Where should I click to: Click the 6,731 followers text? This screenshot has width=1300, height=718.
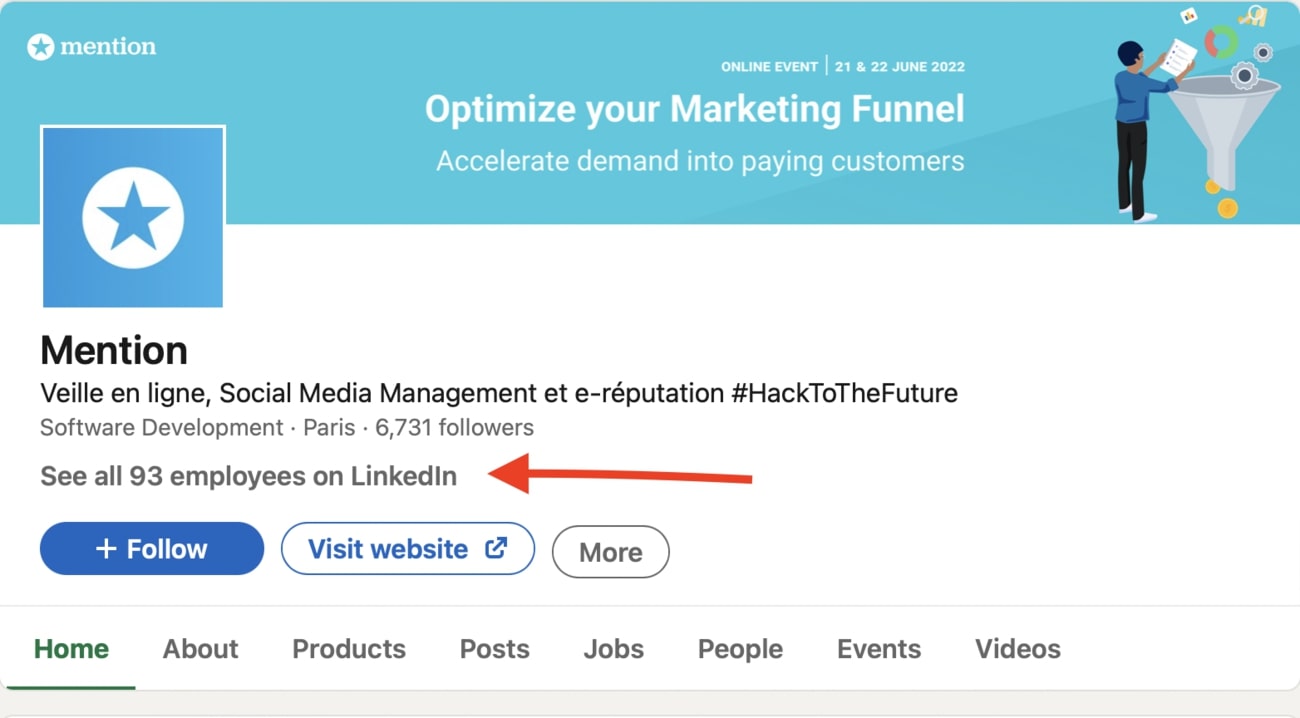[x=455, y=428]
